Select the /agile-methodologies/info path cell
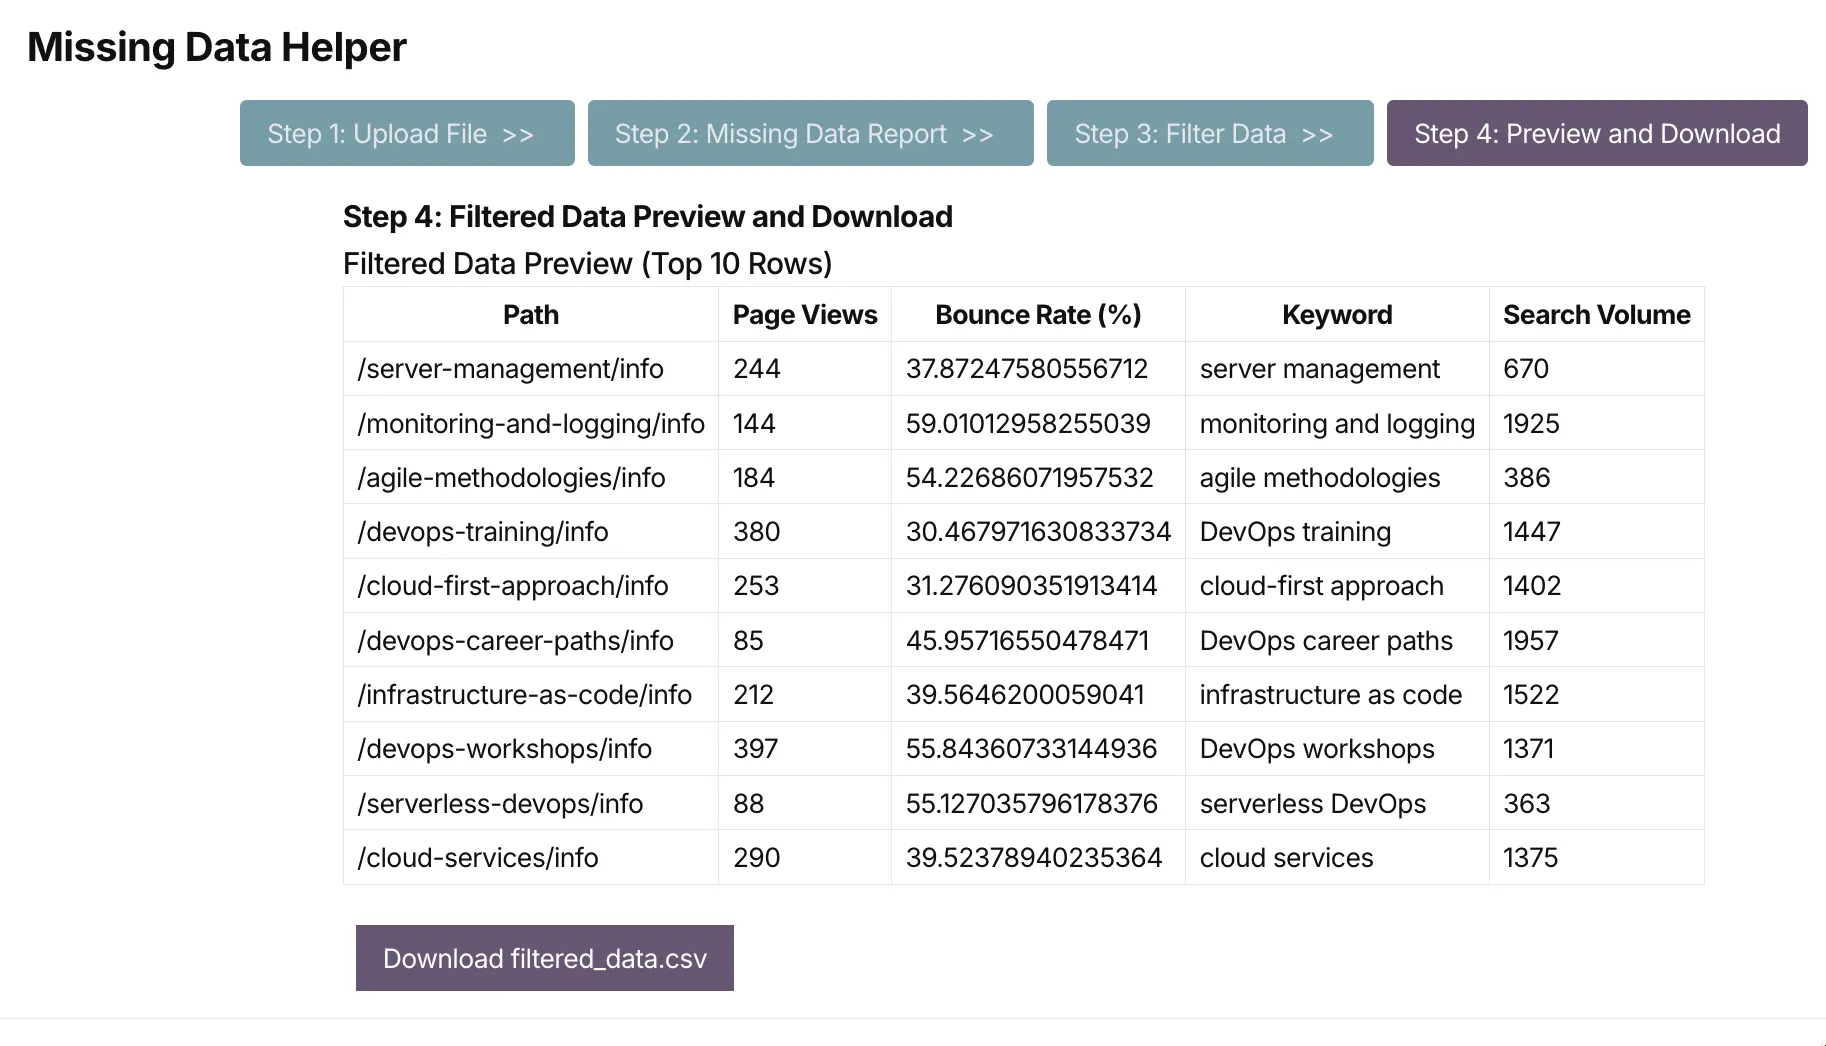The height and width of the screenshot is (1046, 1826). [531, 477]
